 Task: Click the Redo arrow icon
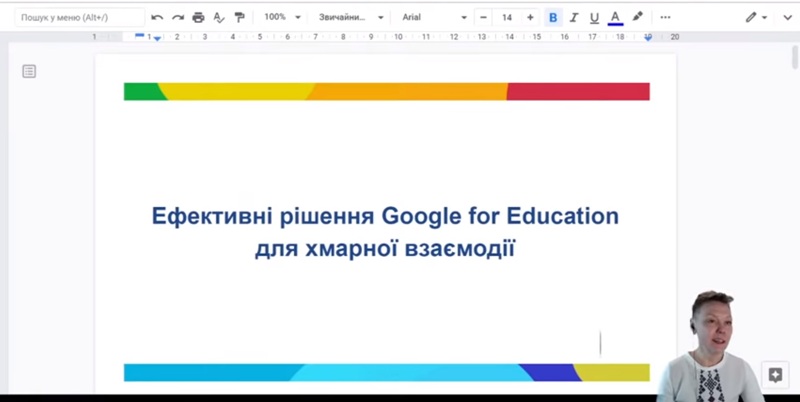coord(178,17)
